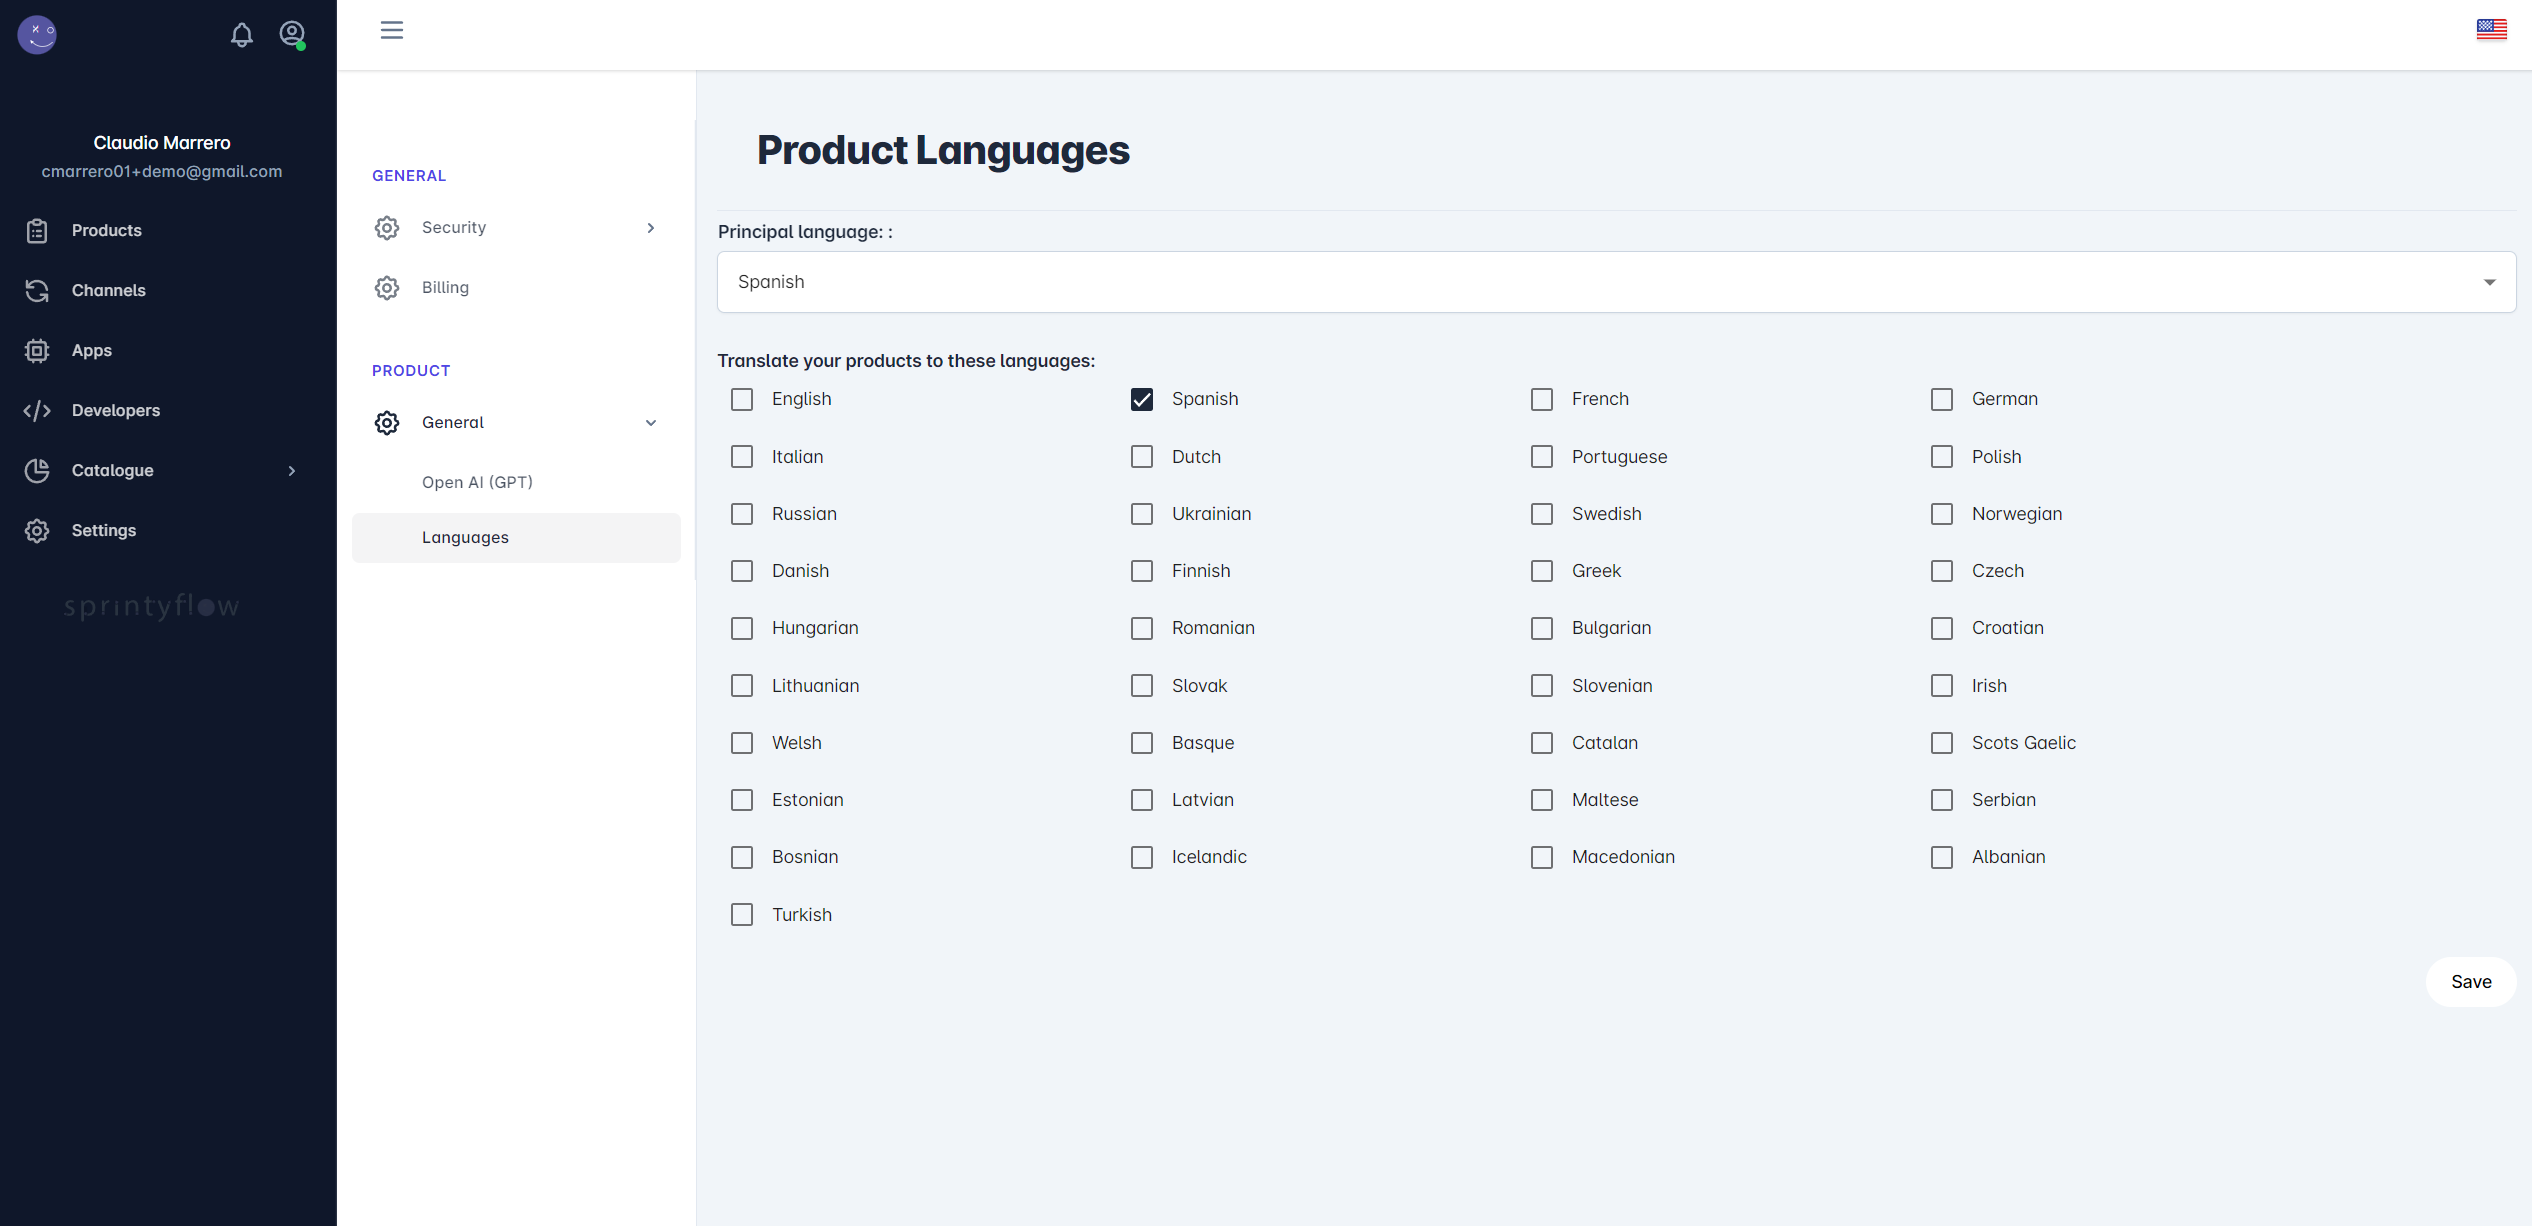Open the user account profile icon
The height and width of the screenshot is (1226, 2532).
pos(292,35)
